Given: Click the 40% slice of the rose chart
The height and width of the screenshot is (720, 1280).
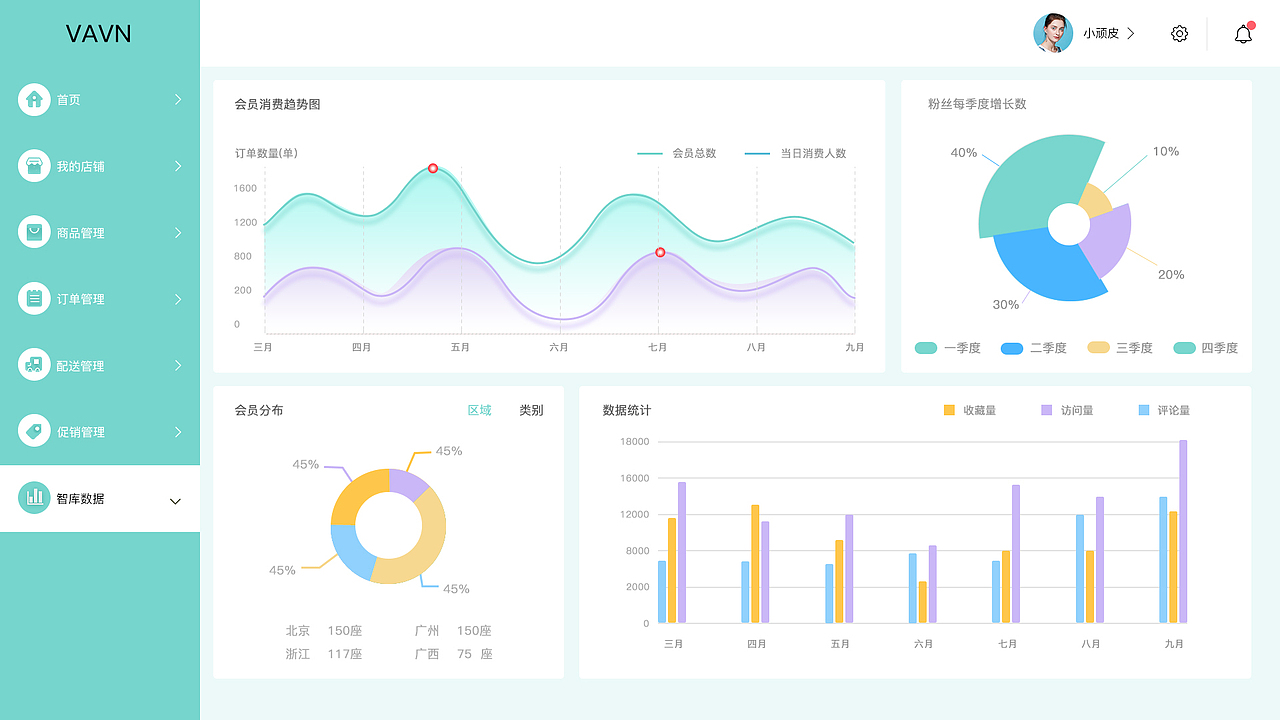Looking at the screenshot, I should point(1030,185).
